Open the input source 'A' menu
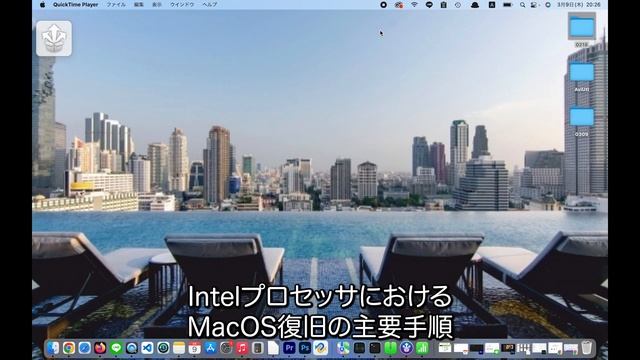 492,5
